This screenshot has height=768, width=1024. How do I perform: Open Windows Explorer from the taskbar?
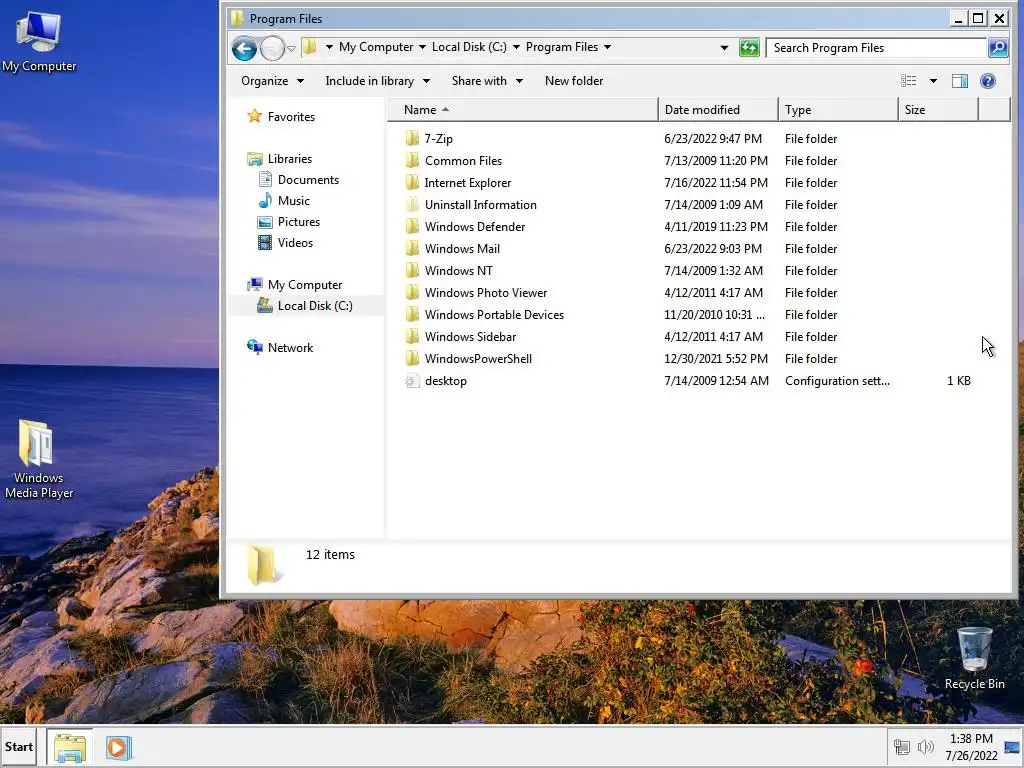[70, 748]
